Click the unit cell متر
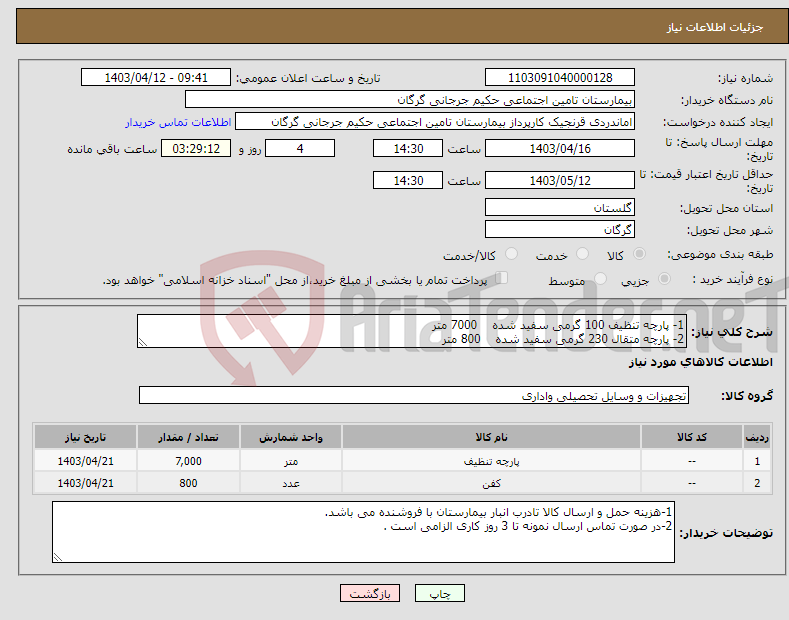This screenshot has height=620, width=789. 291,461
